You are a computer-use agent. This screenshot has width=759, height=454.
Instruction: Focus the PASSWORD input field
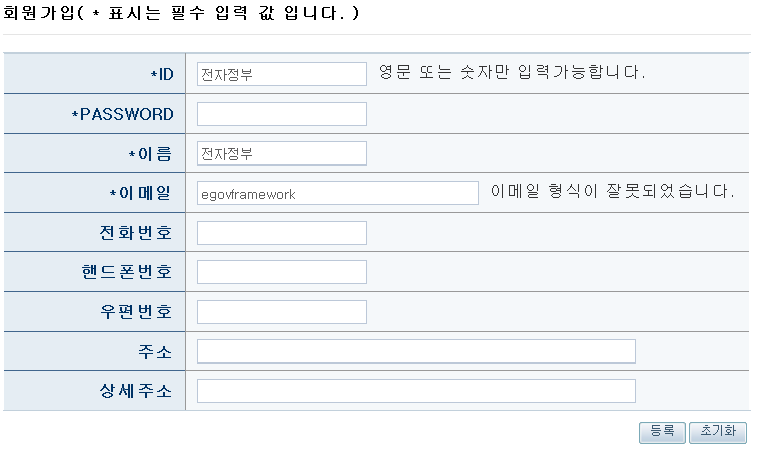coord(282,114)
